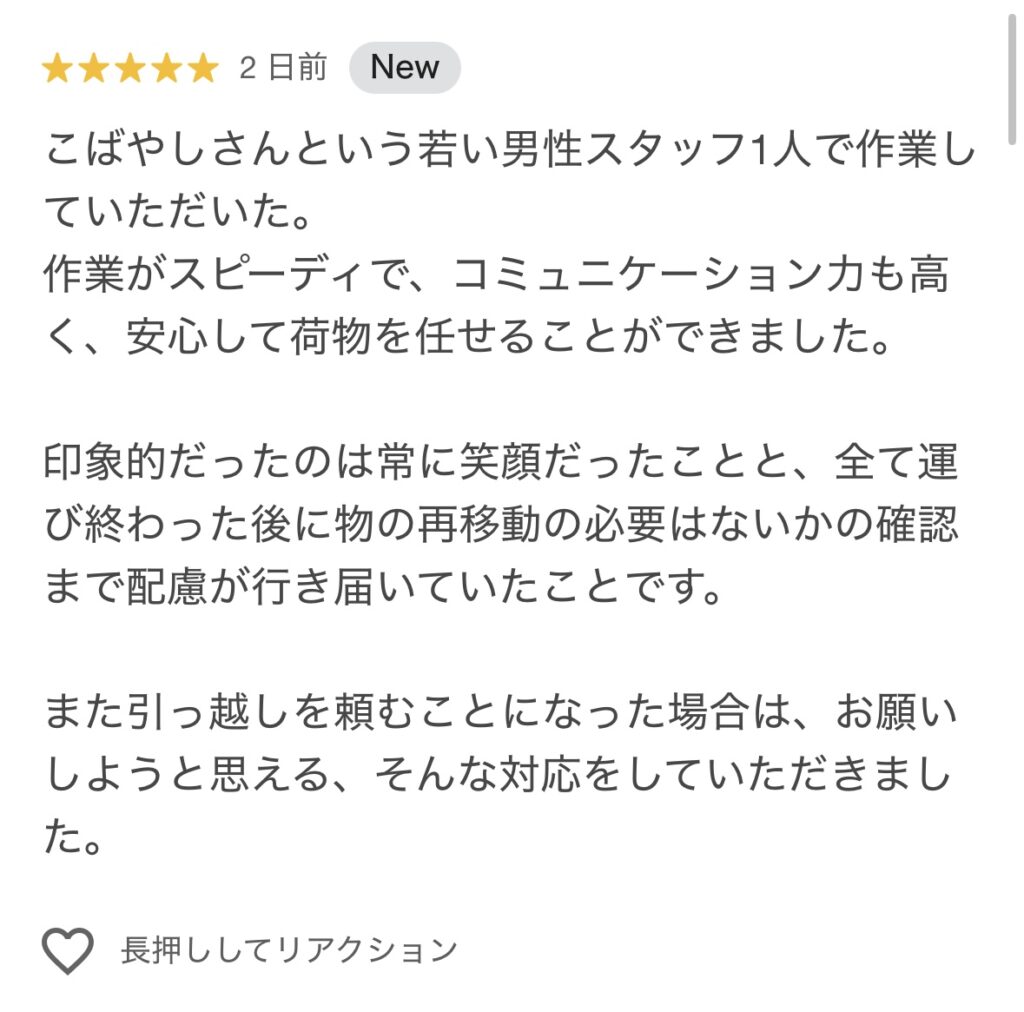This screenshot has width=1024, height=1012.
Task: Click the line starting "また引っ越しを頼む"
Action: point(500,715)
